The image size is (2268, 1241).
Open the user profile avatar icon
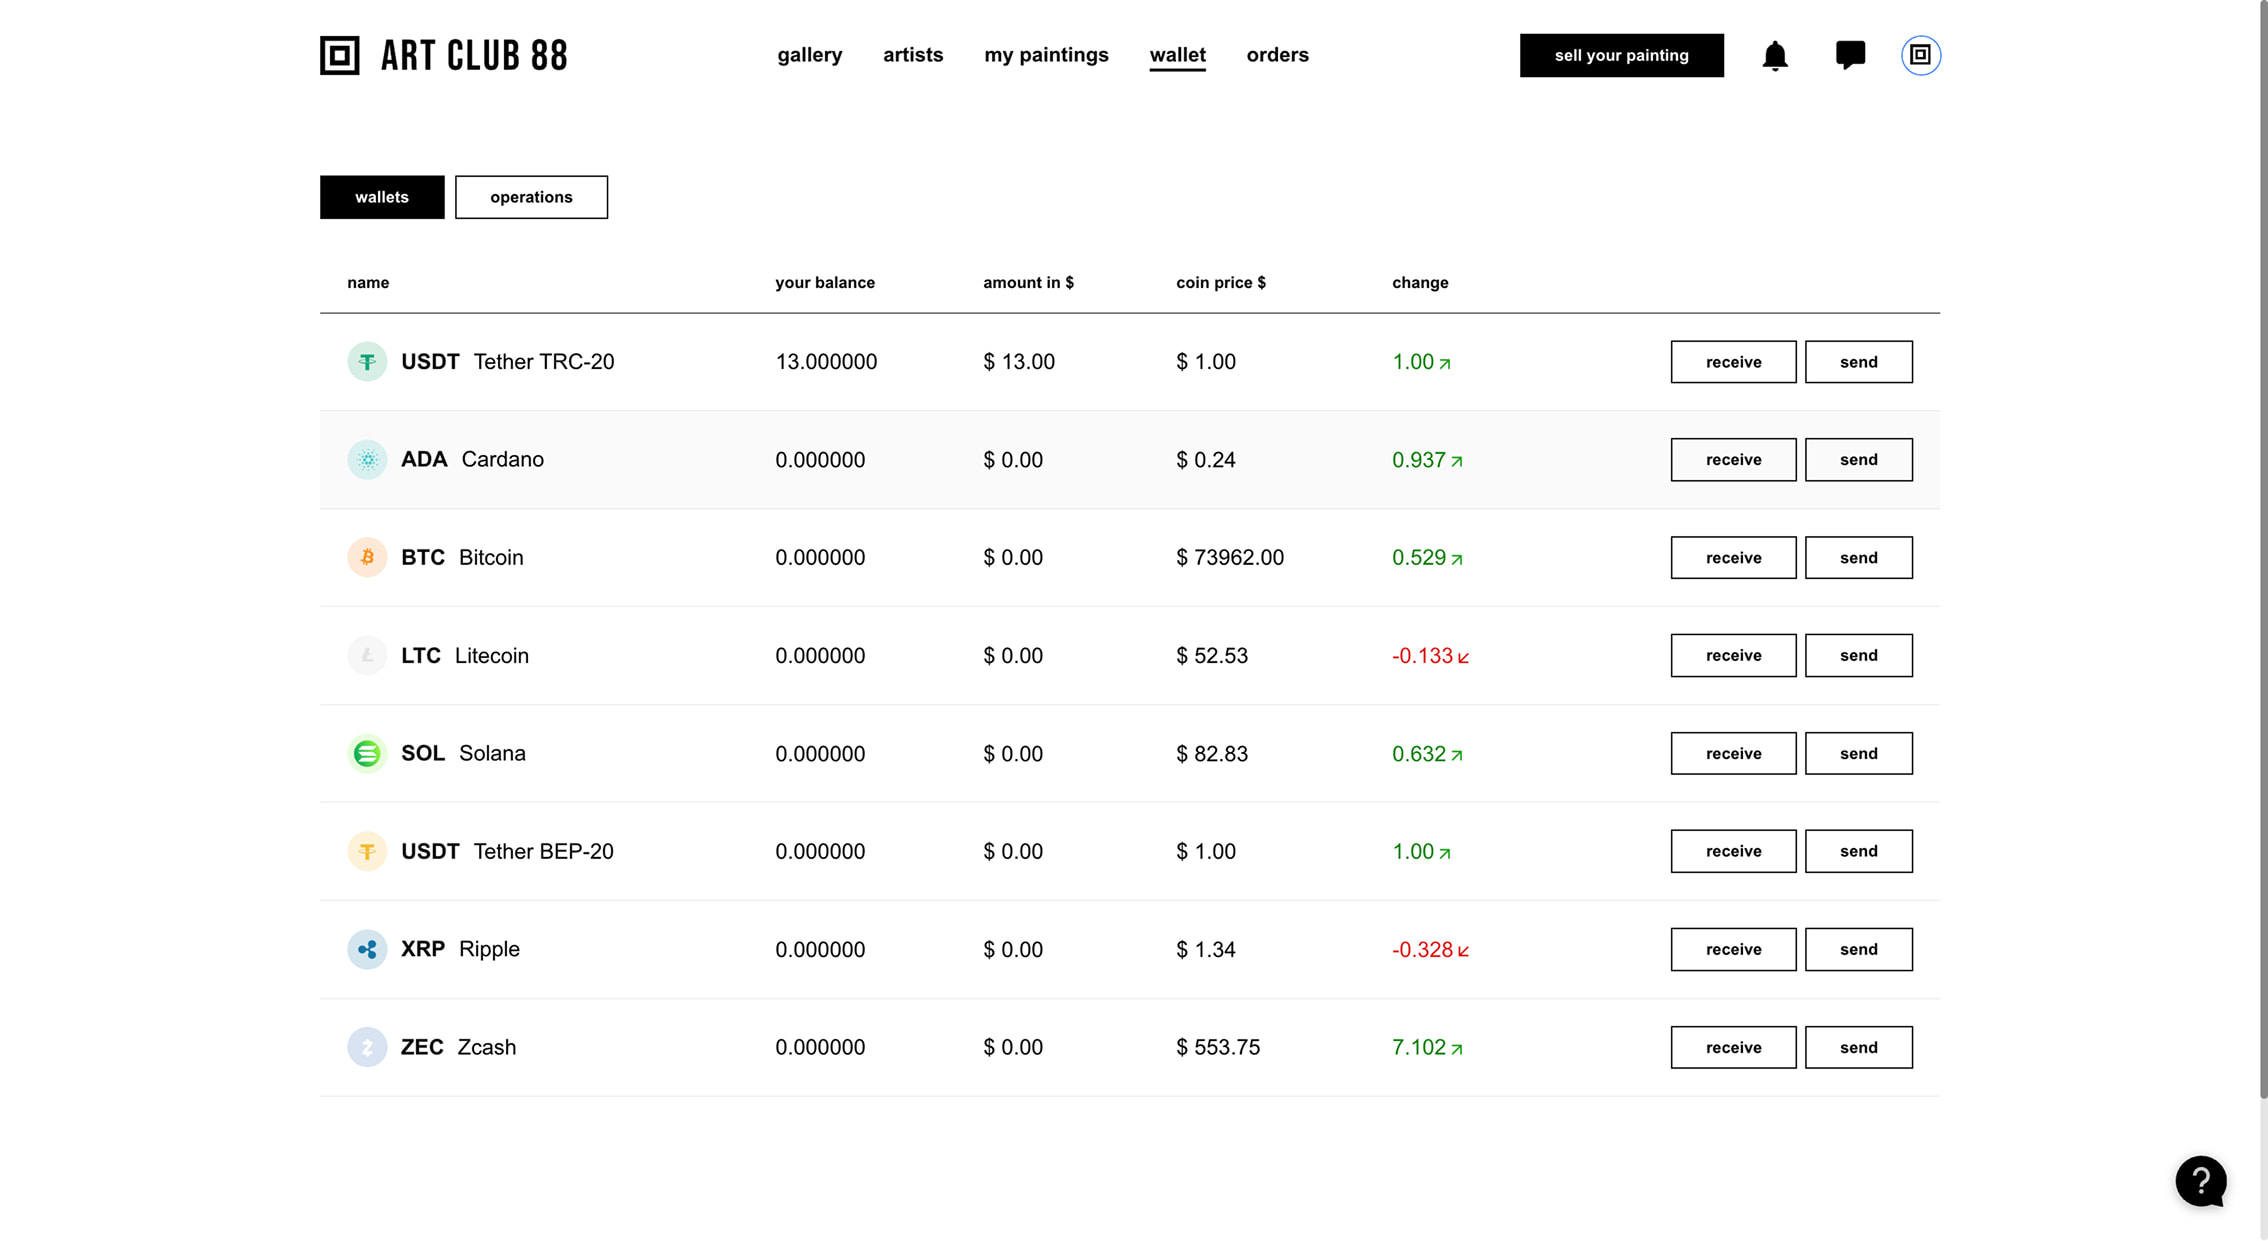1920,55
